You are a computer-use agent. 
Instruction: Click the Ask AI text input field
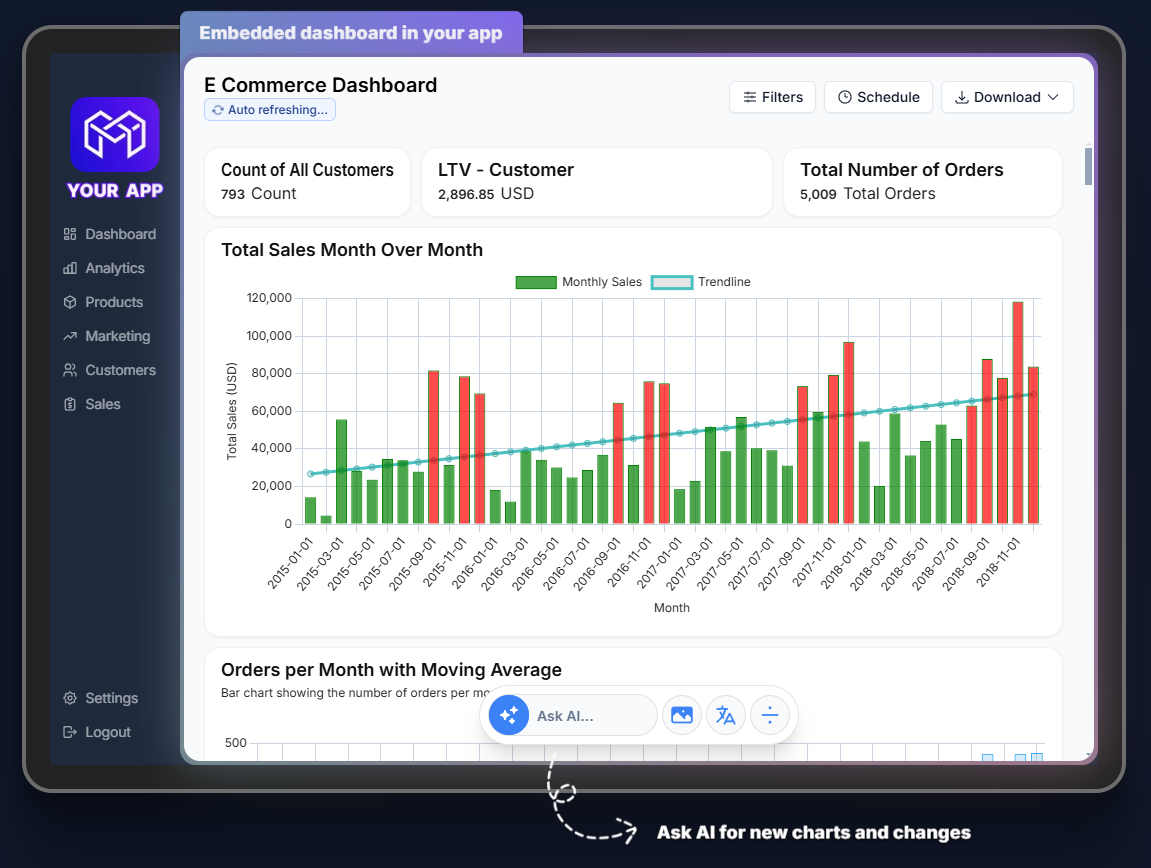590,715
